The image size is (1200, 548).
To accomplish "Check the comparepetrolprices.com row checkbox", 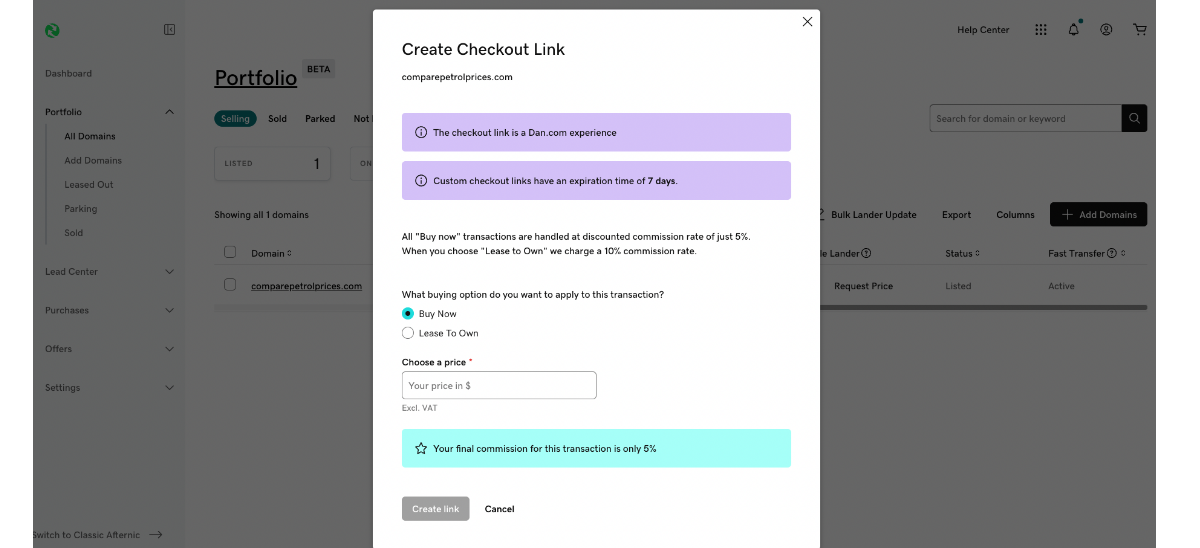I will pos(230,285).
